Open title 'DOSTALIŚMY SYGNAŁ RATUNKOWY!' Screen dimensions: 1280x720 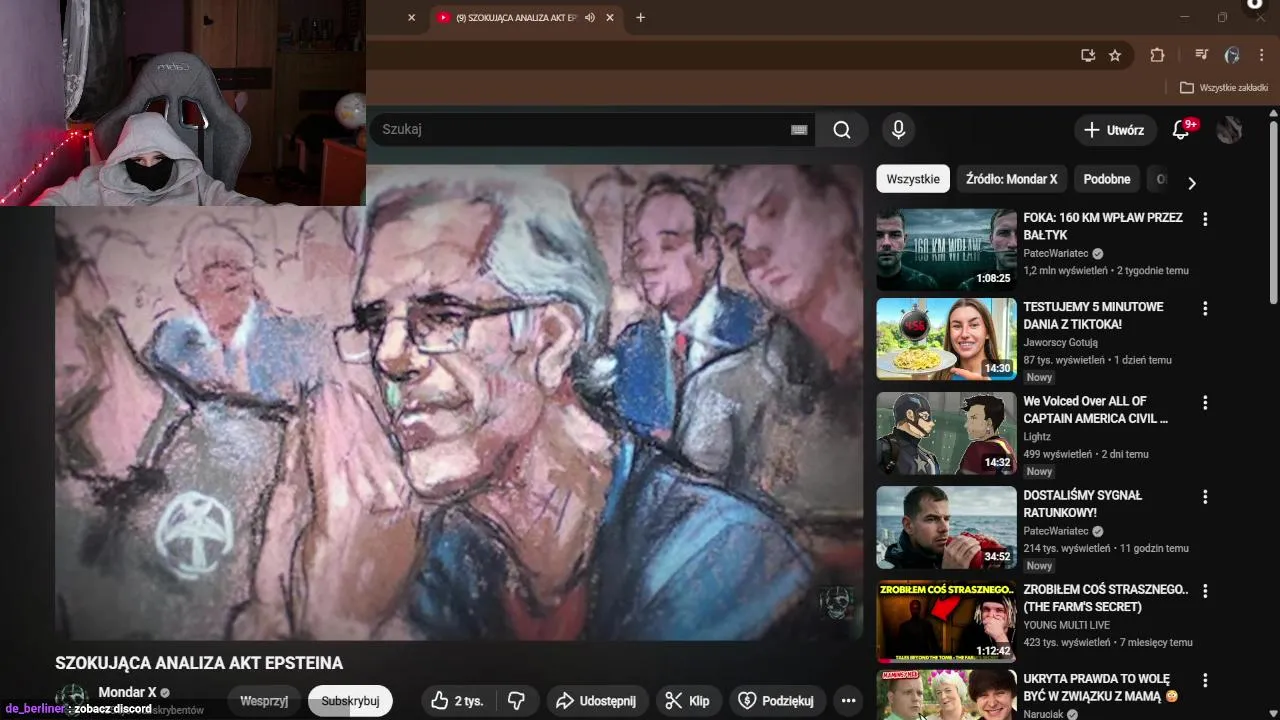coord(1082,503)
